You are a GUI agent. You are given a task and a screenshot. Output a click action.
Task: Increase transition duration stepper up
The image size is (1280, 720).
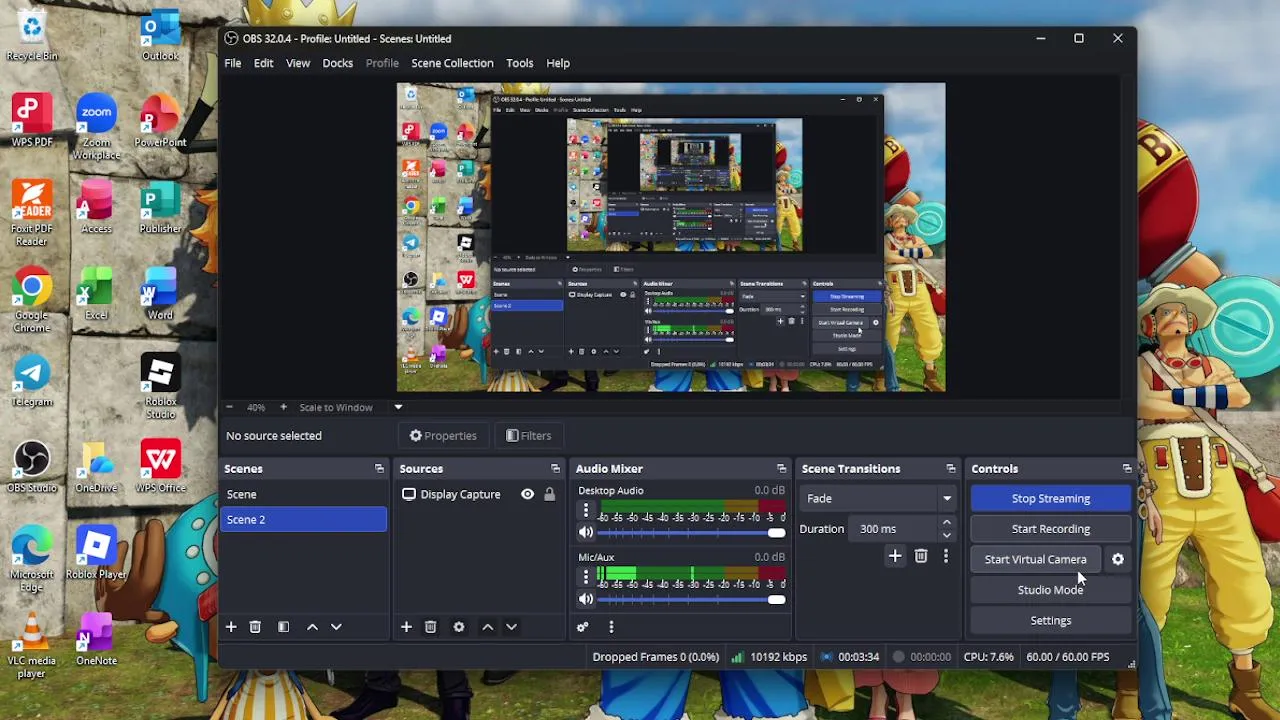tap(947, 523)
